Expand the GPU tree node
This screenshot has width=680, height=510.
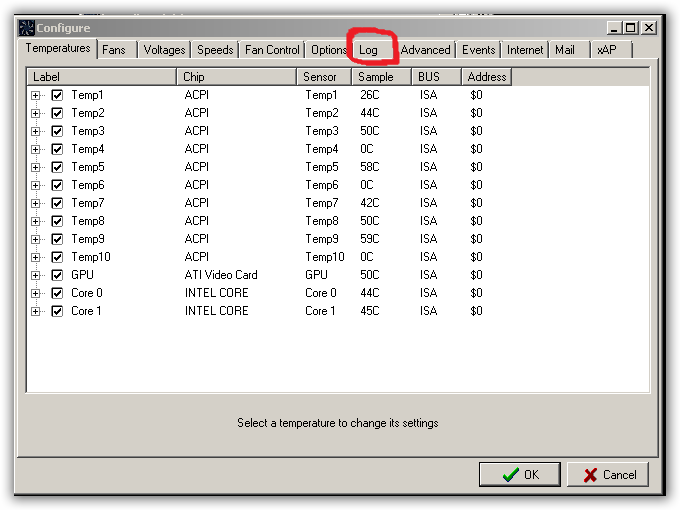click(36, 275)
